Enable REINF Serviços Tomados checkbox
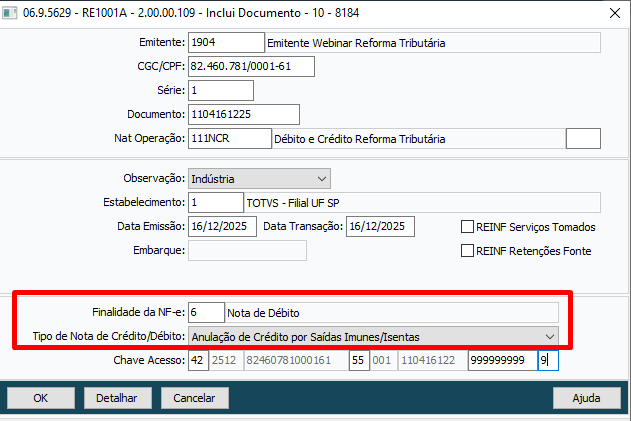This screenshot has height=421, width=631. (x=467, y=227)
